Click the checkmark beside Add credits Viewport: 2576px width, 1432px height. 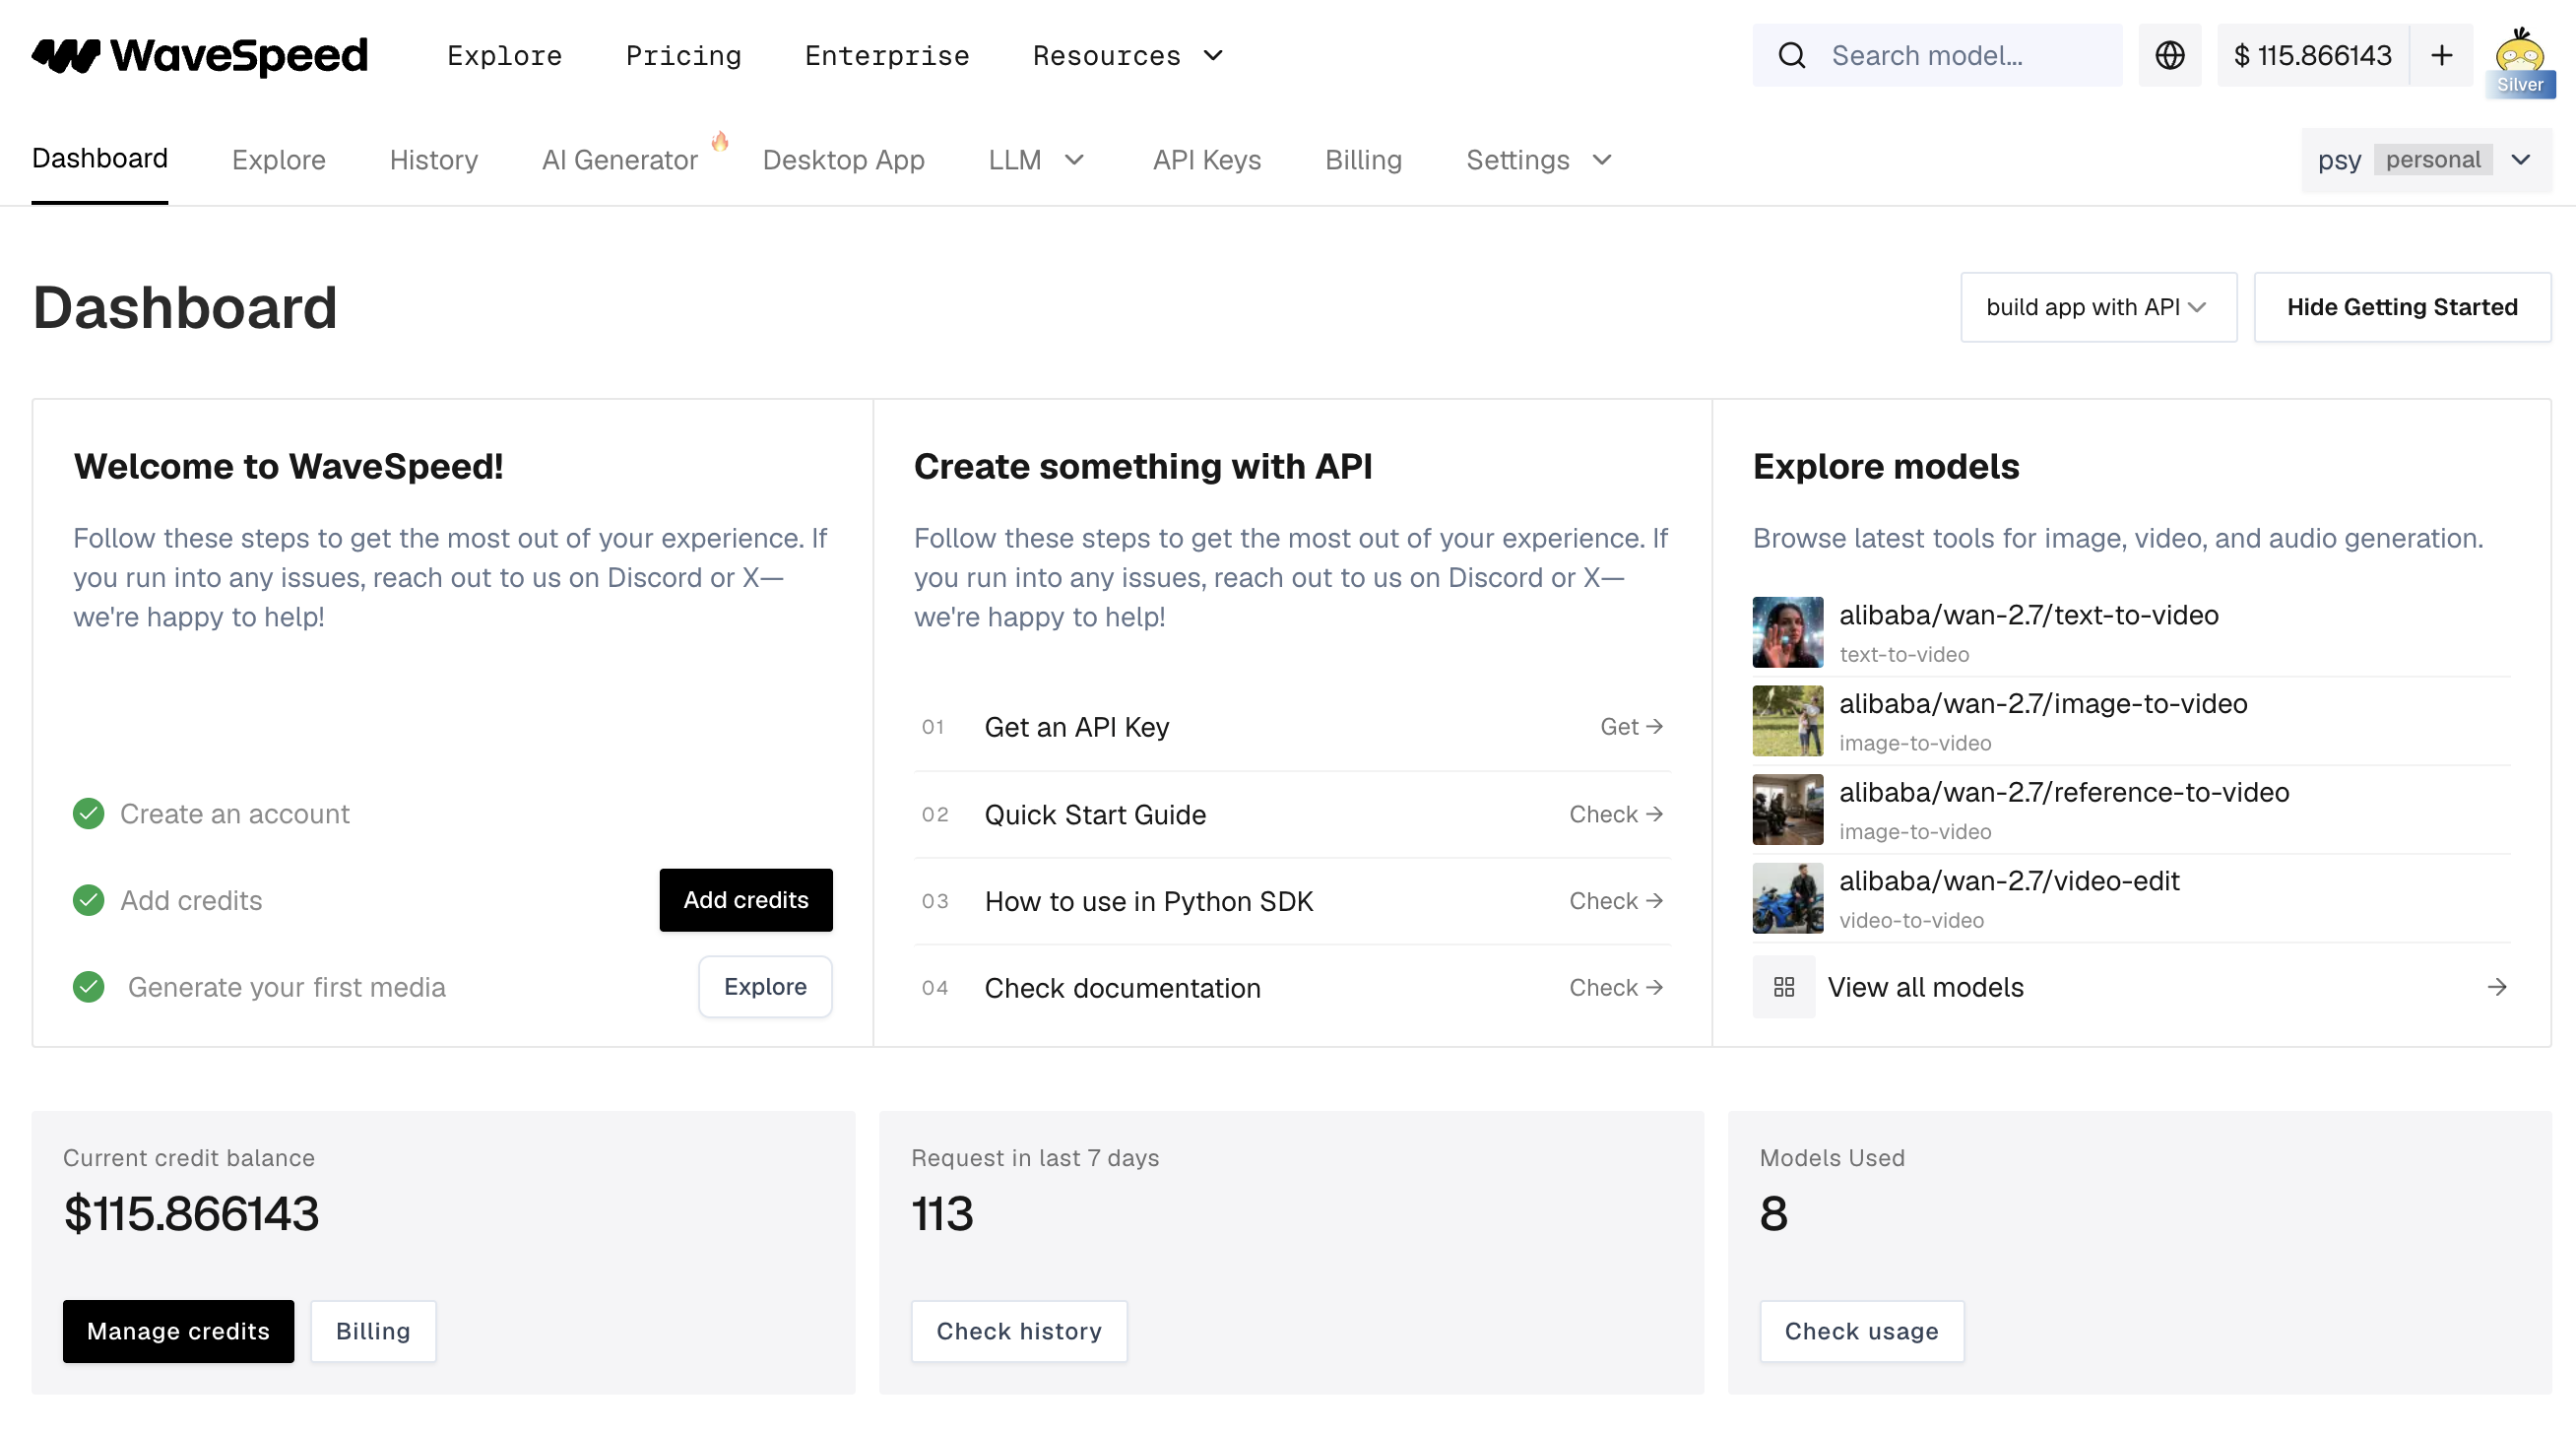[x=88, y=899]
